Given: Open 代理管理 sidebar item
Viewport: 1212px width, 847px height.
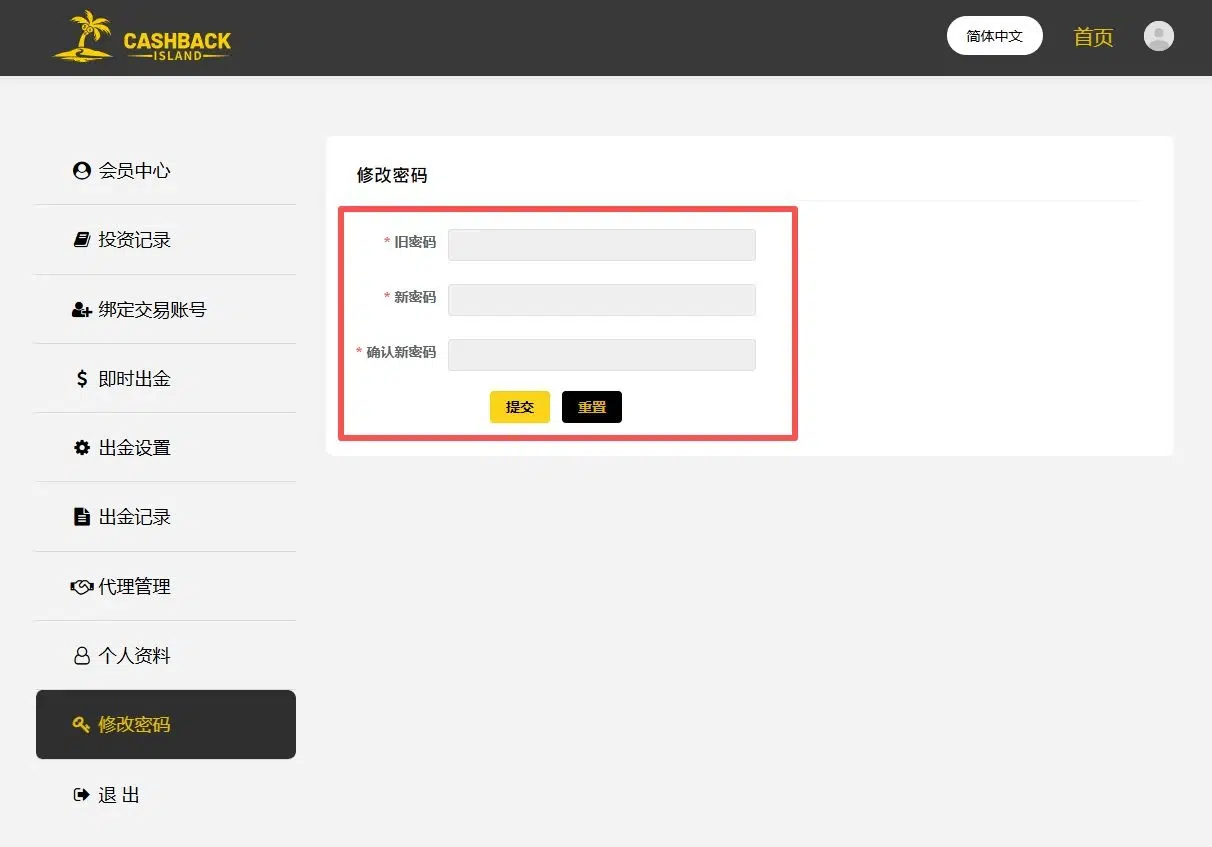Looking at the screenshot, I should [x=165, y=587].
